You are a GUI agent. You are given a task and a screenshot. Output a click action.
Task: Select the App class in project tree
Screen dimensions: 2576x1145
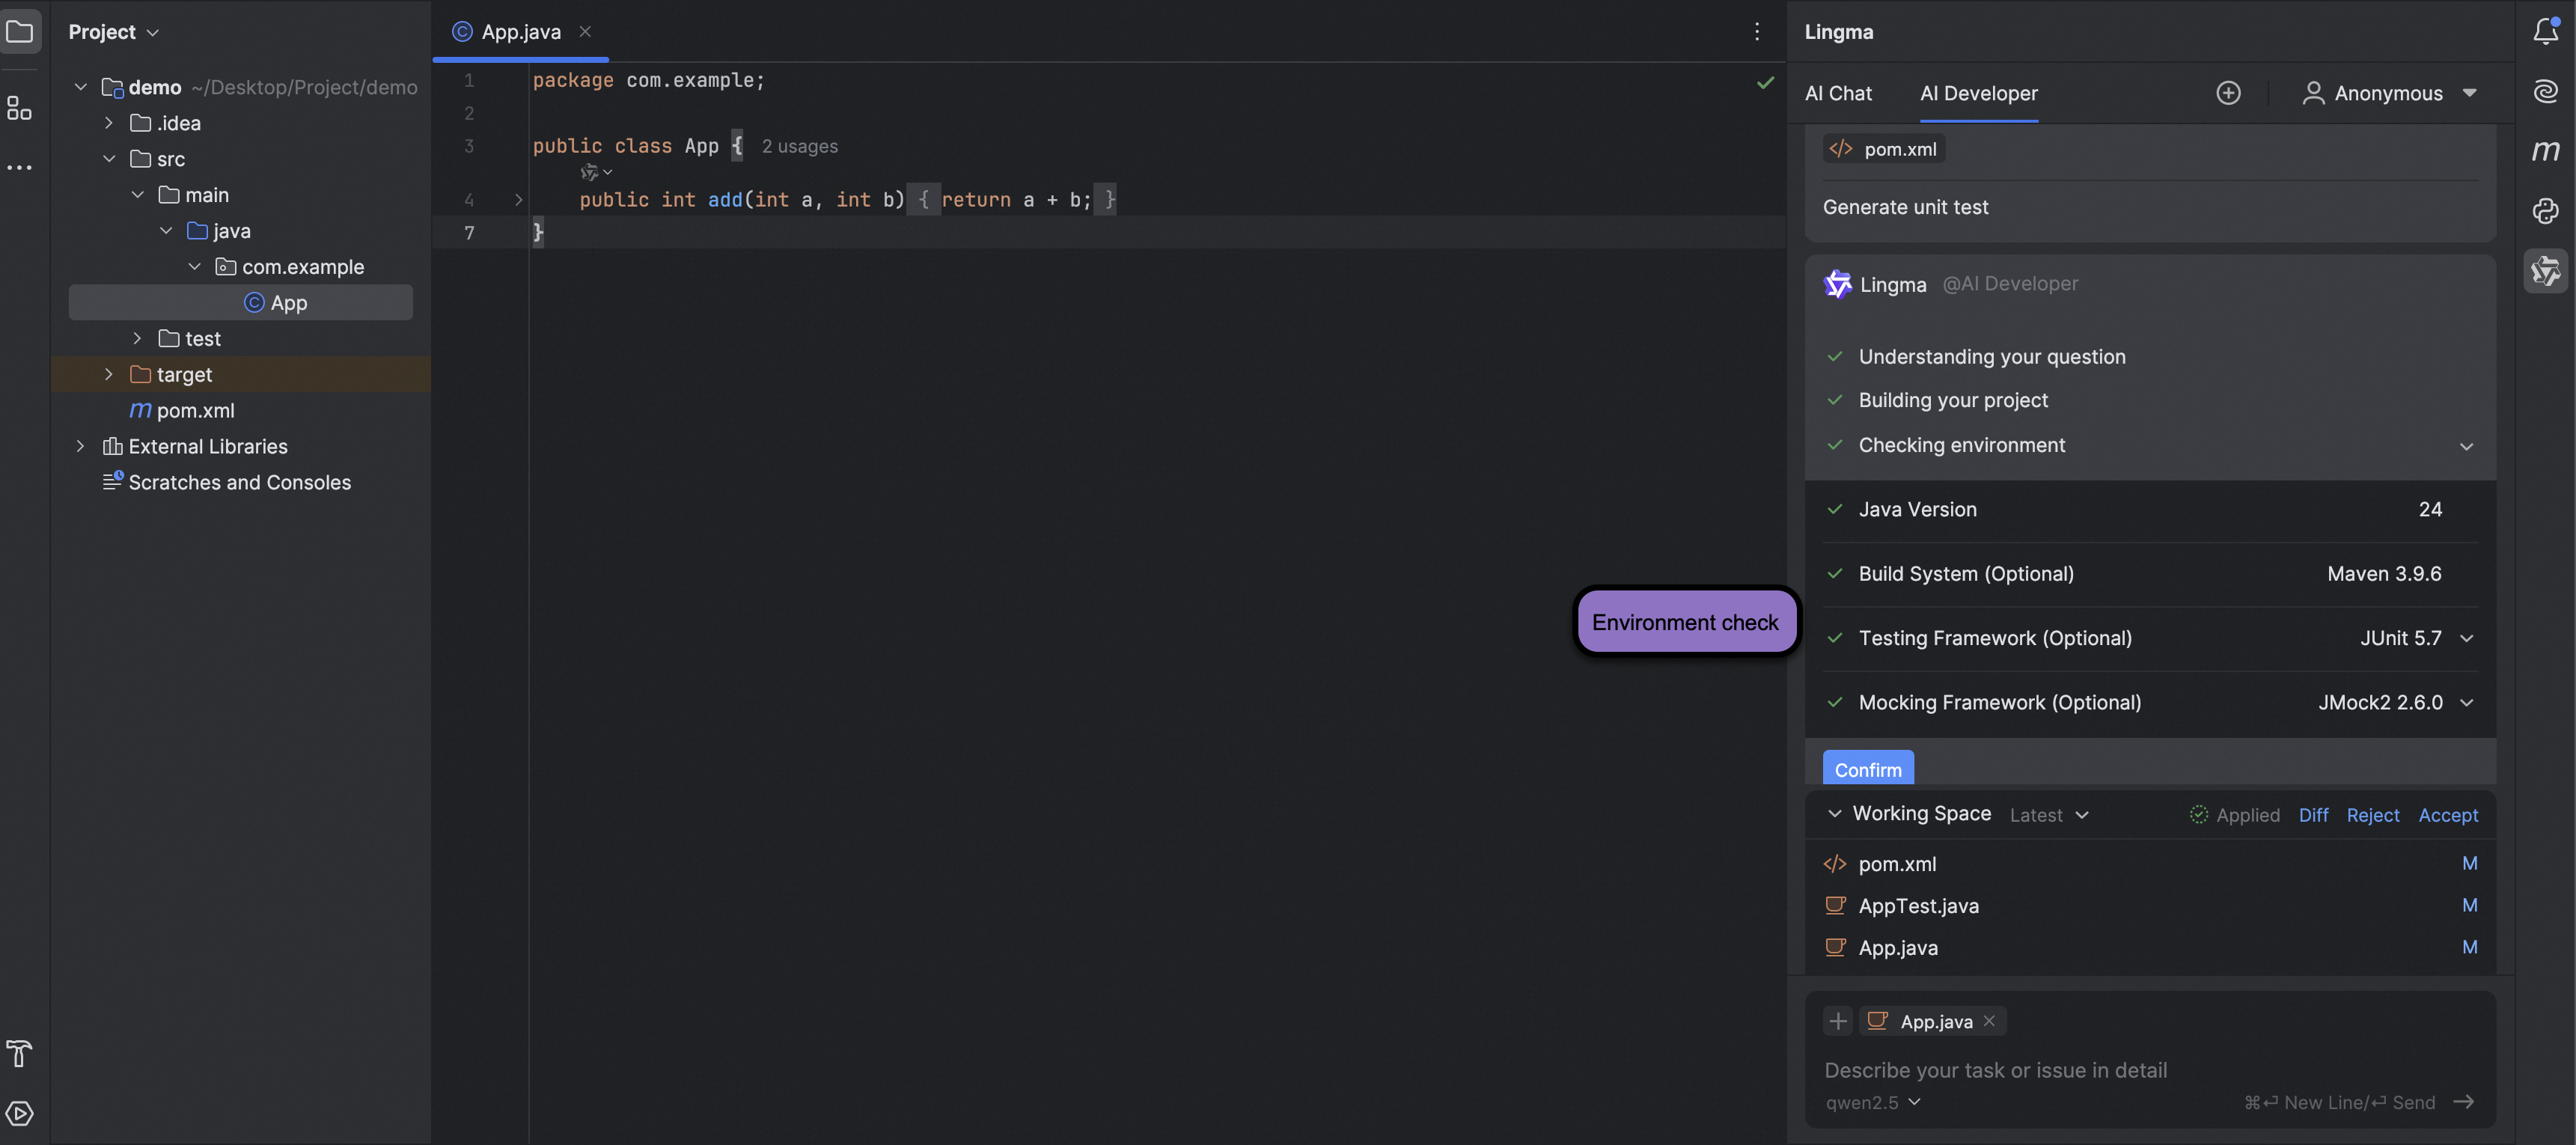click(240, 302)
